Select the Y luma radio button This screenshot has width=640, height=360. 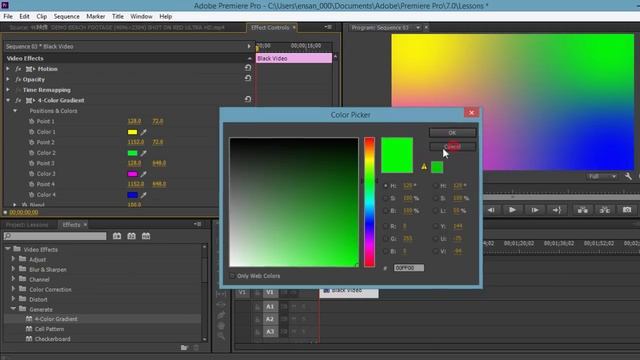pos(436,226)
